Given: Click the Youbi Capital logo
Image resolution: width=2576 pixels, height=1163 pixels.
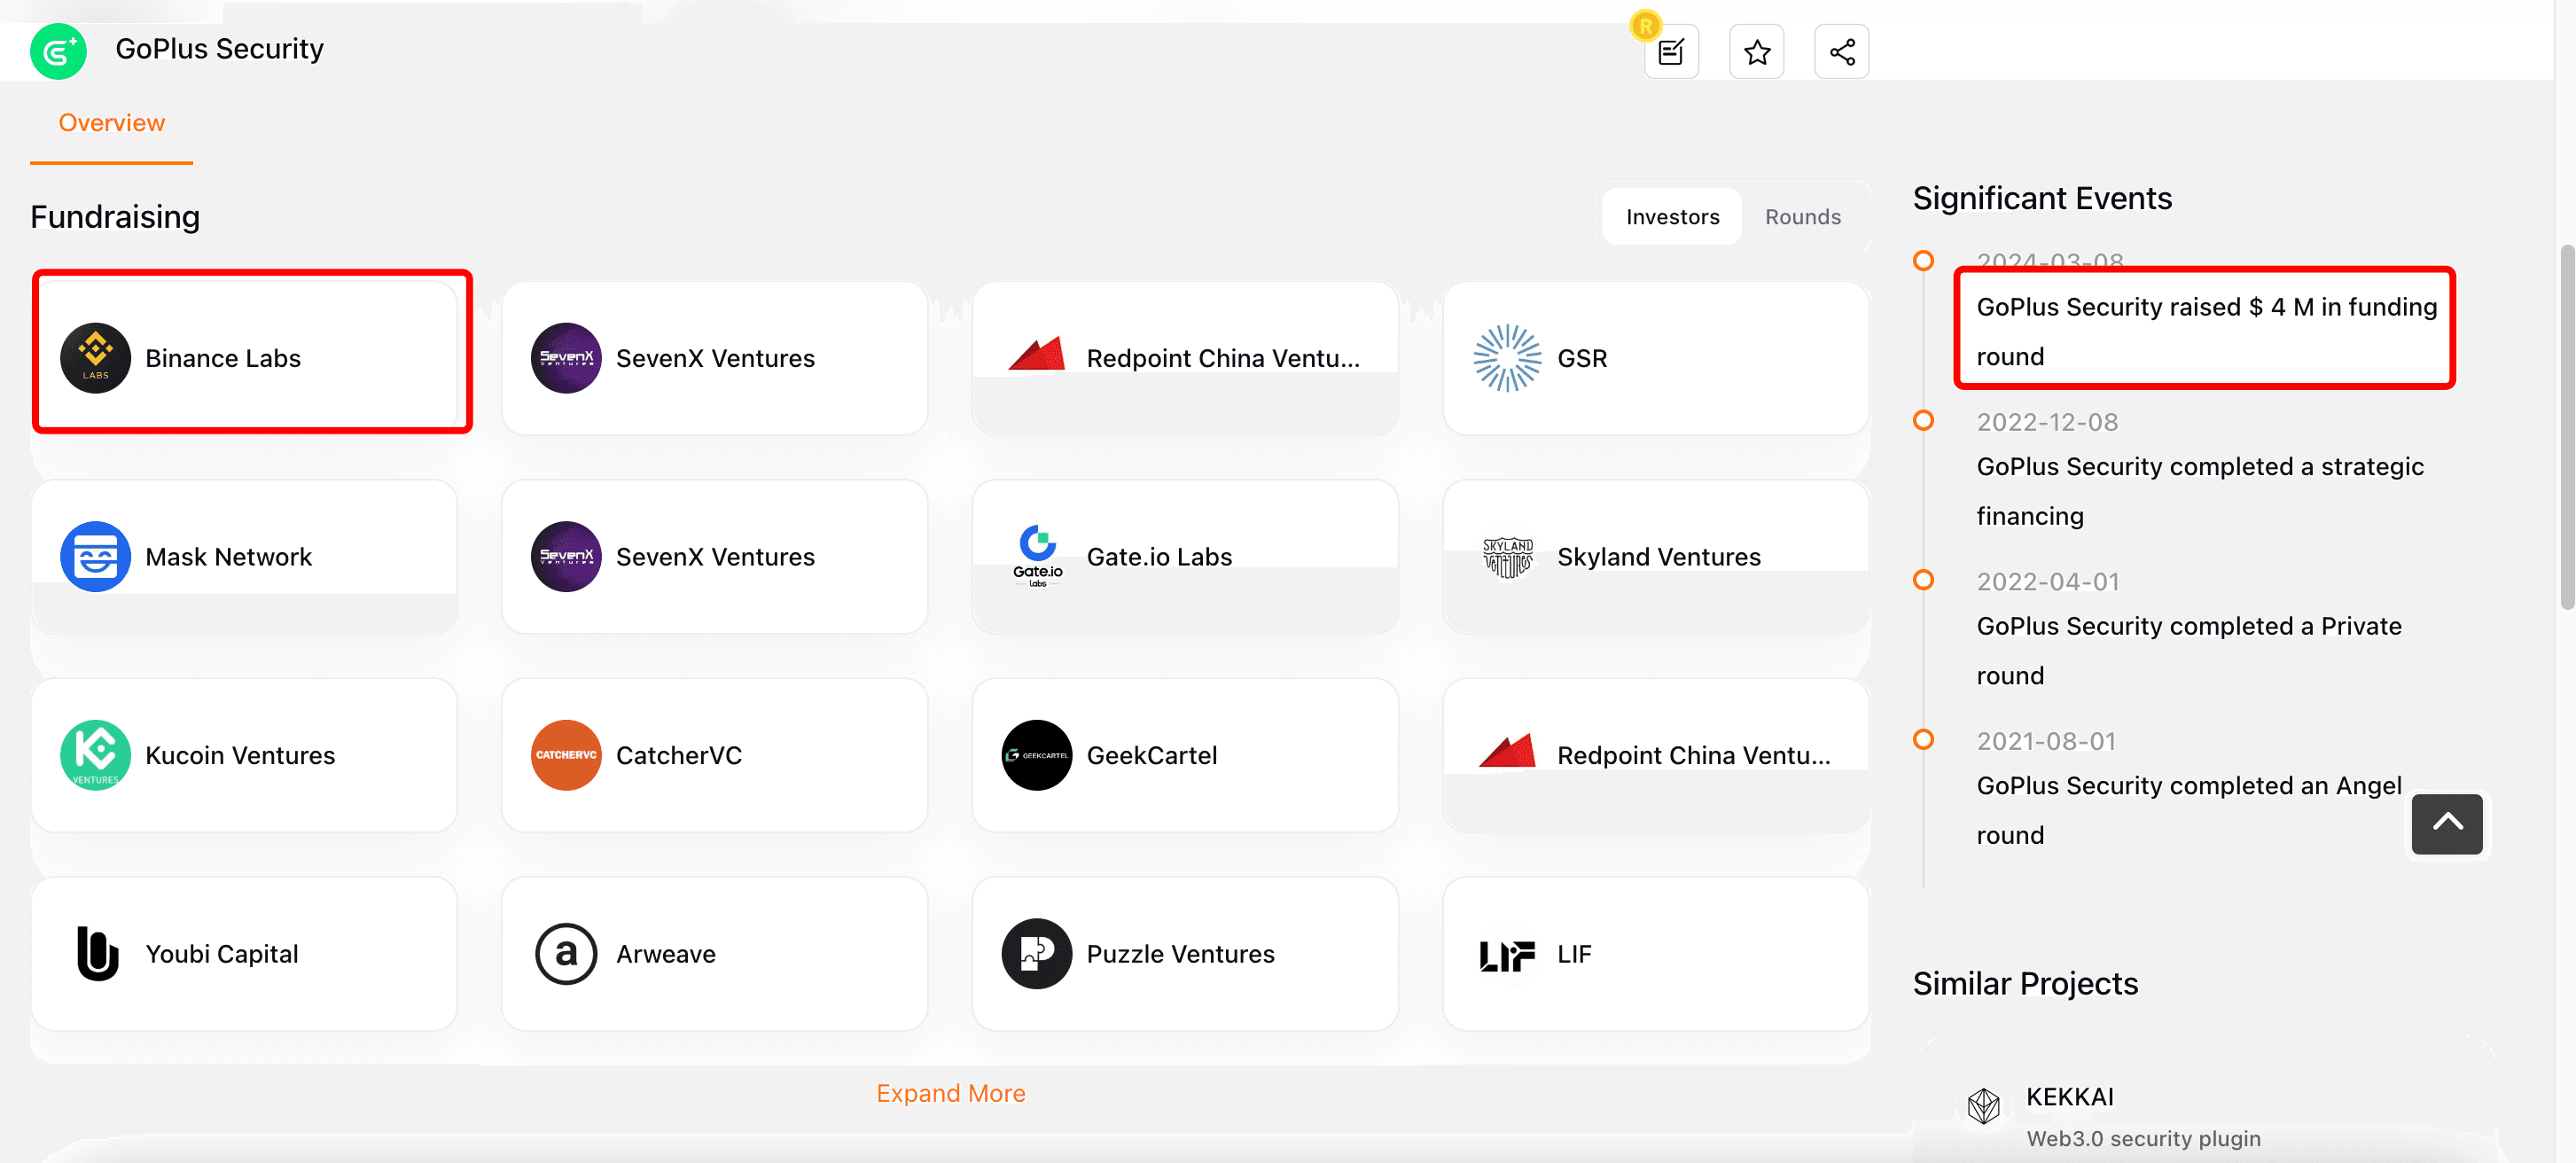Looking at the screenshot, I should pos(97,953).
